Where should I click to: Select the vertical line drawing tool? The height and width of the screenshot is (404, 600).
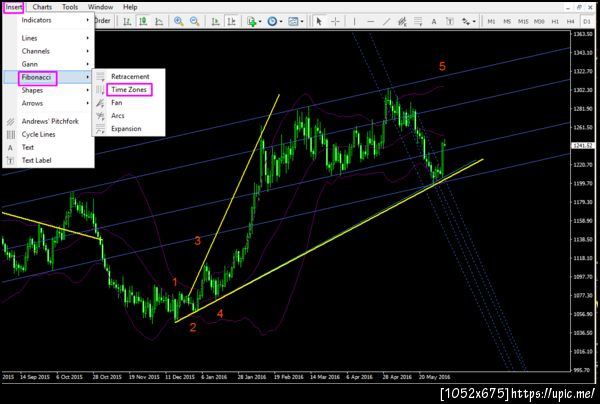[354, 21]
